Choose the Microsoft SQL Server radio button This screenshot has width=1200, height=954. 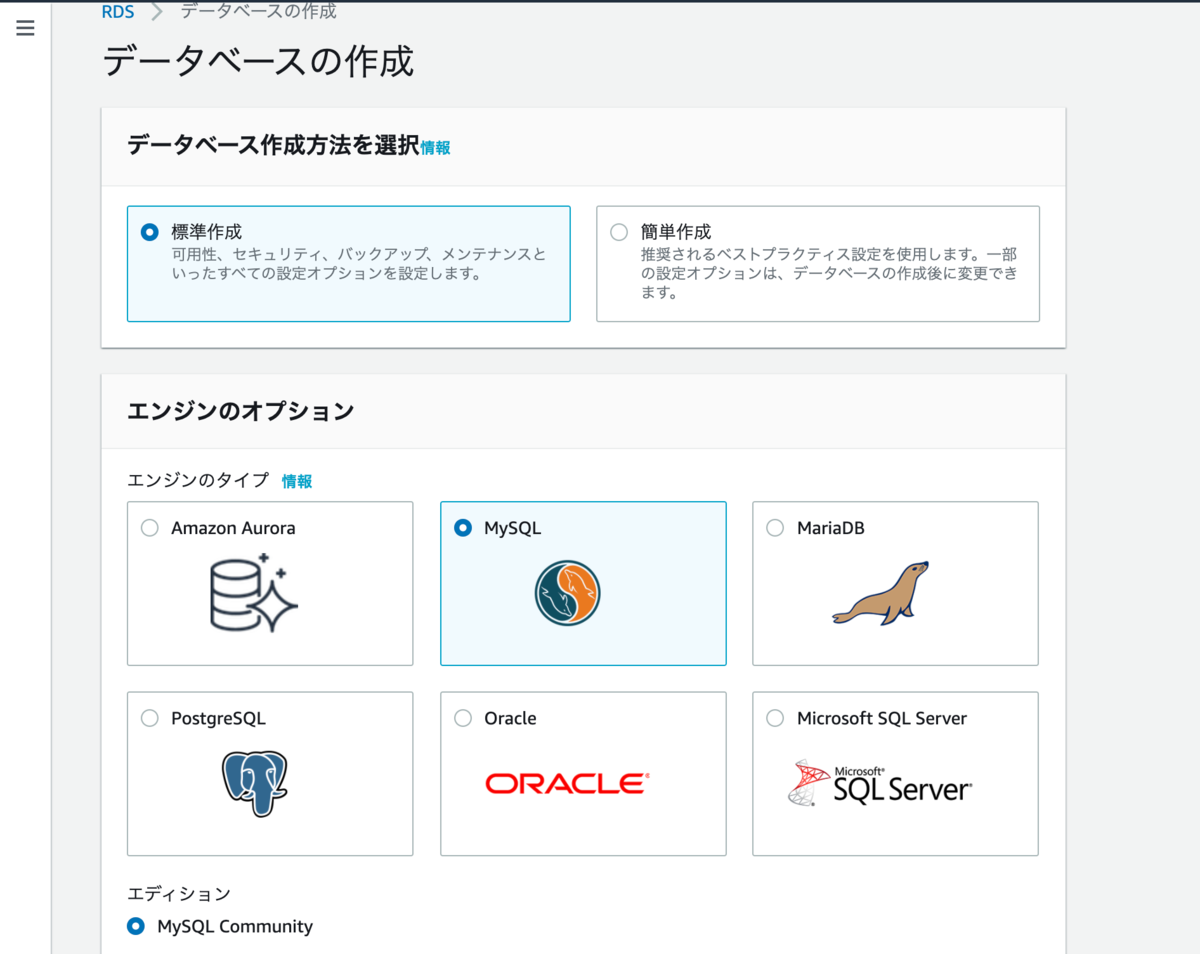(x=775, y=718)
